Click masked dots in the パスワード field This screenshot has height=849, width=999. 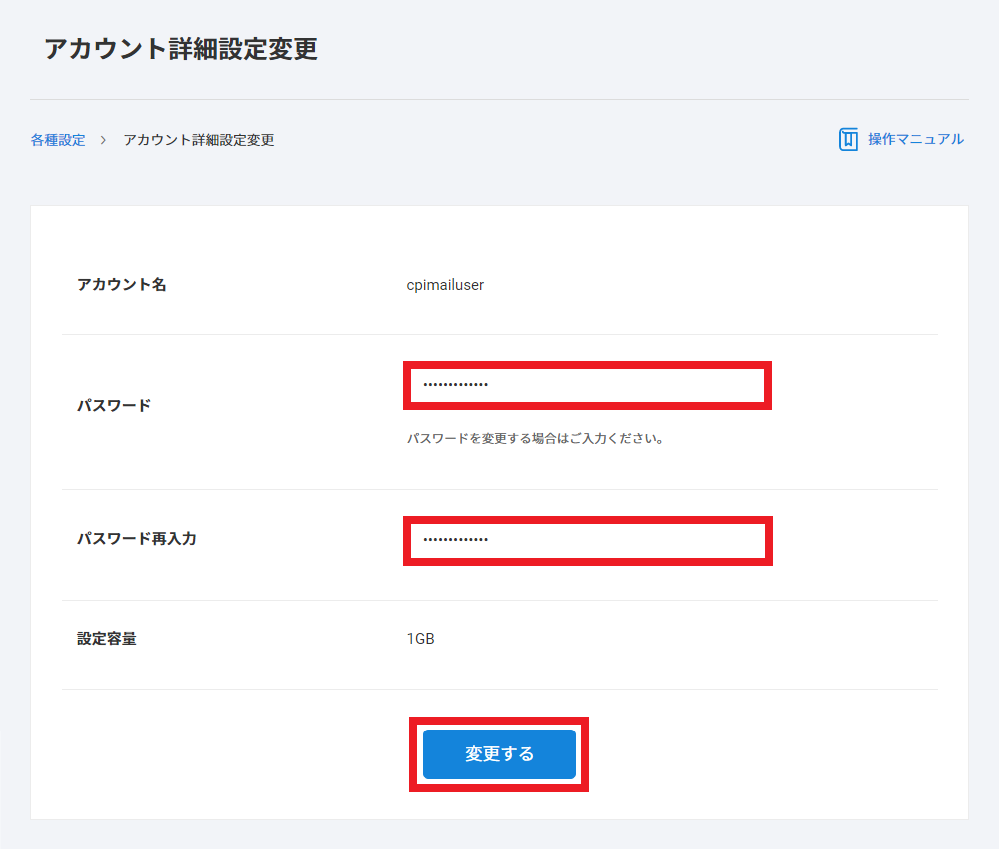(455, 385)
